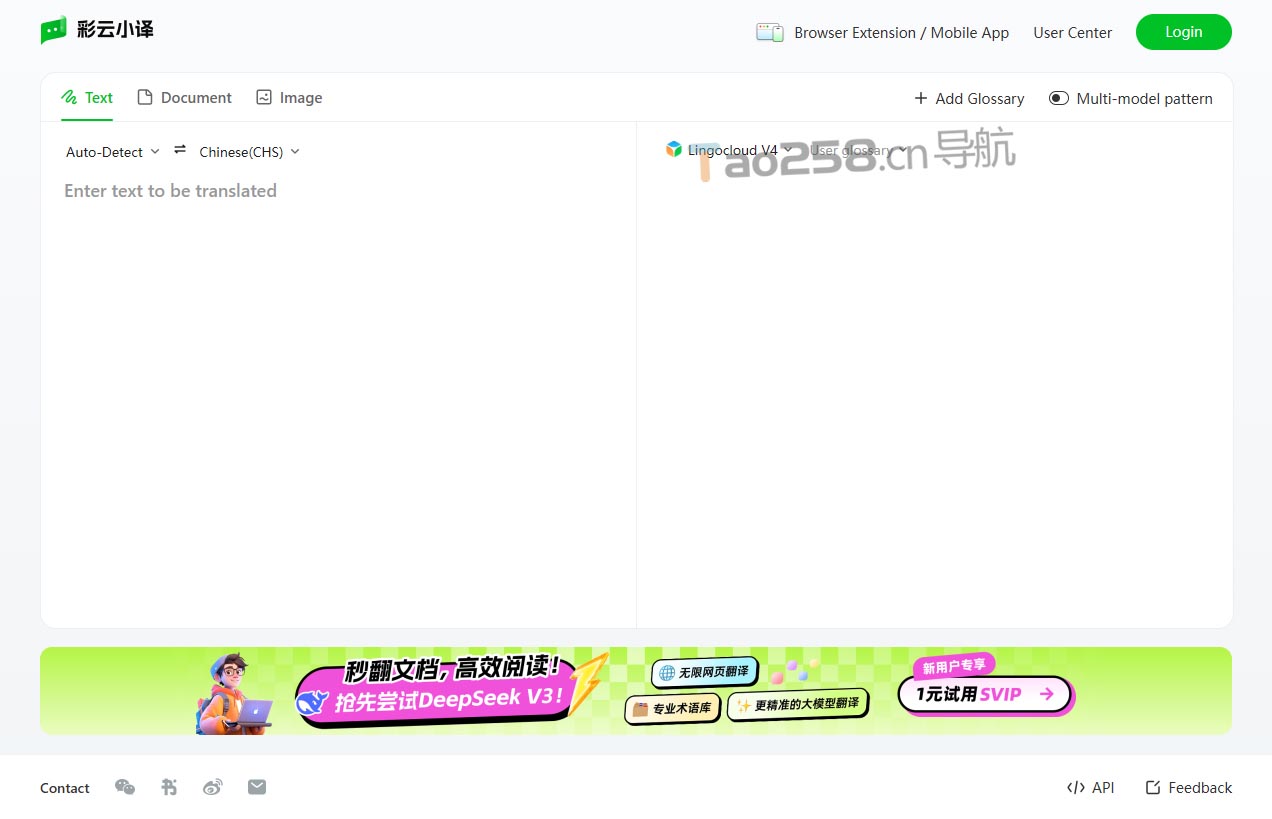
Task: Click the browser extension window icon
Action: (769, 32)
